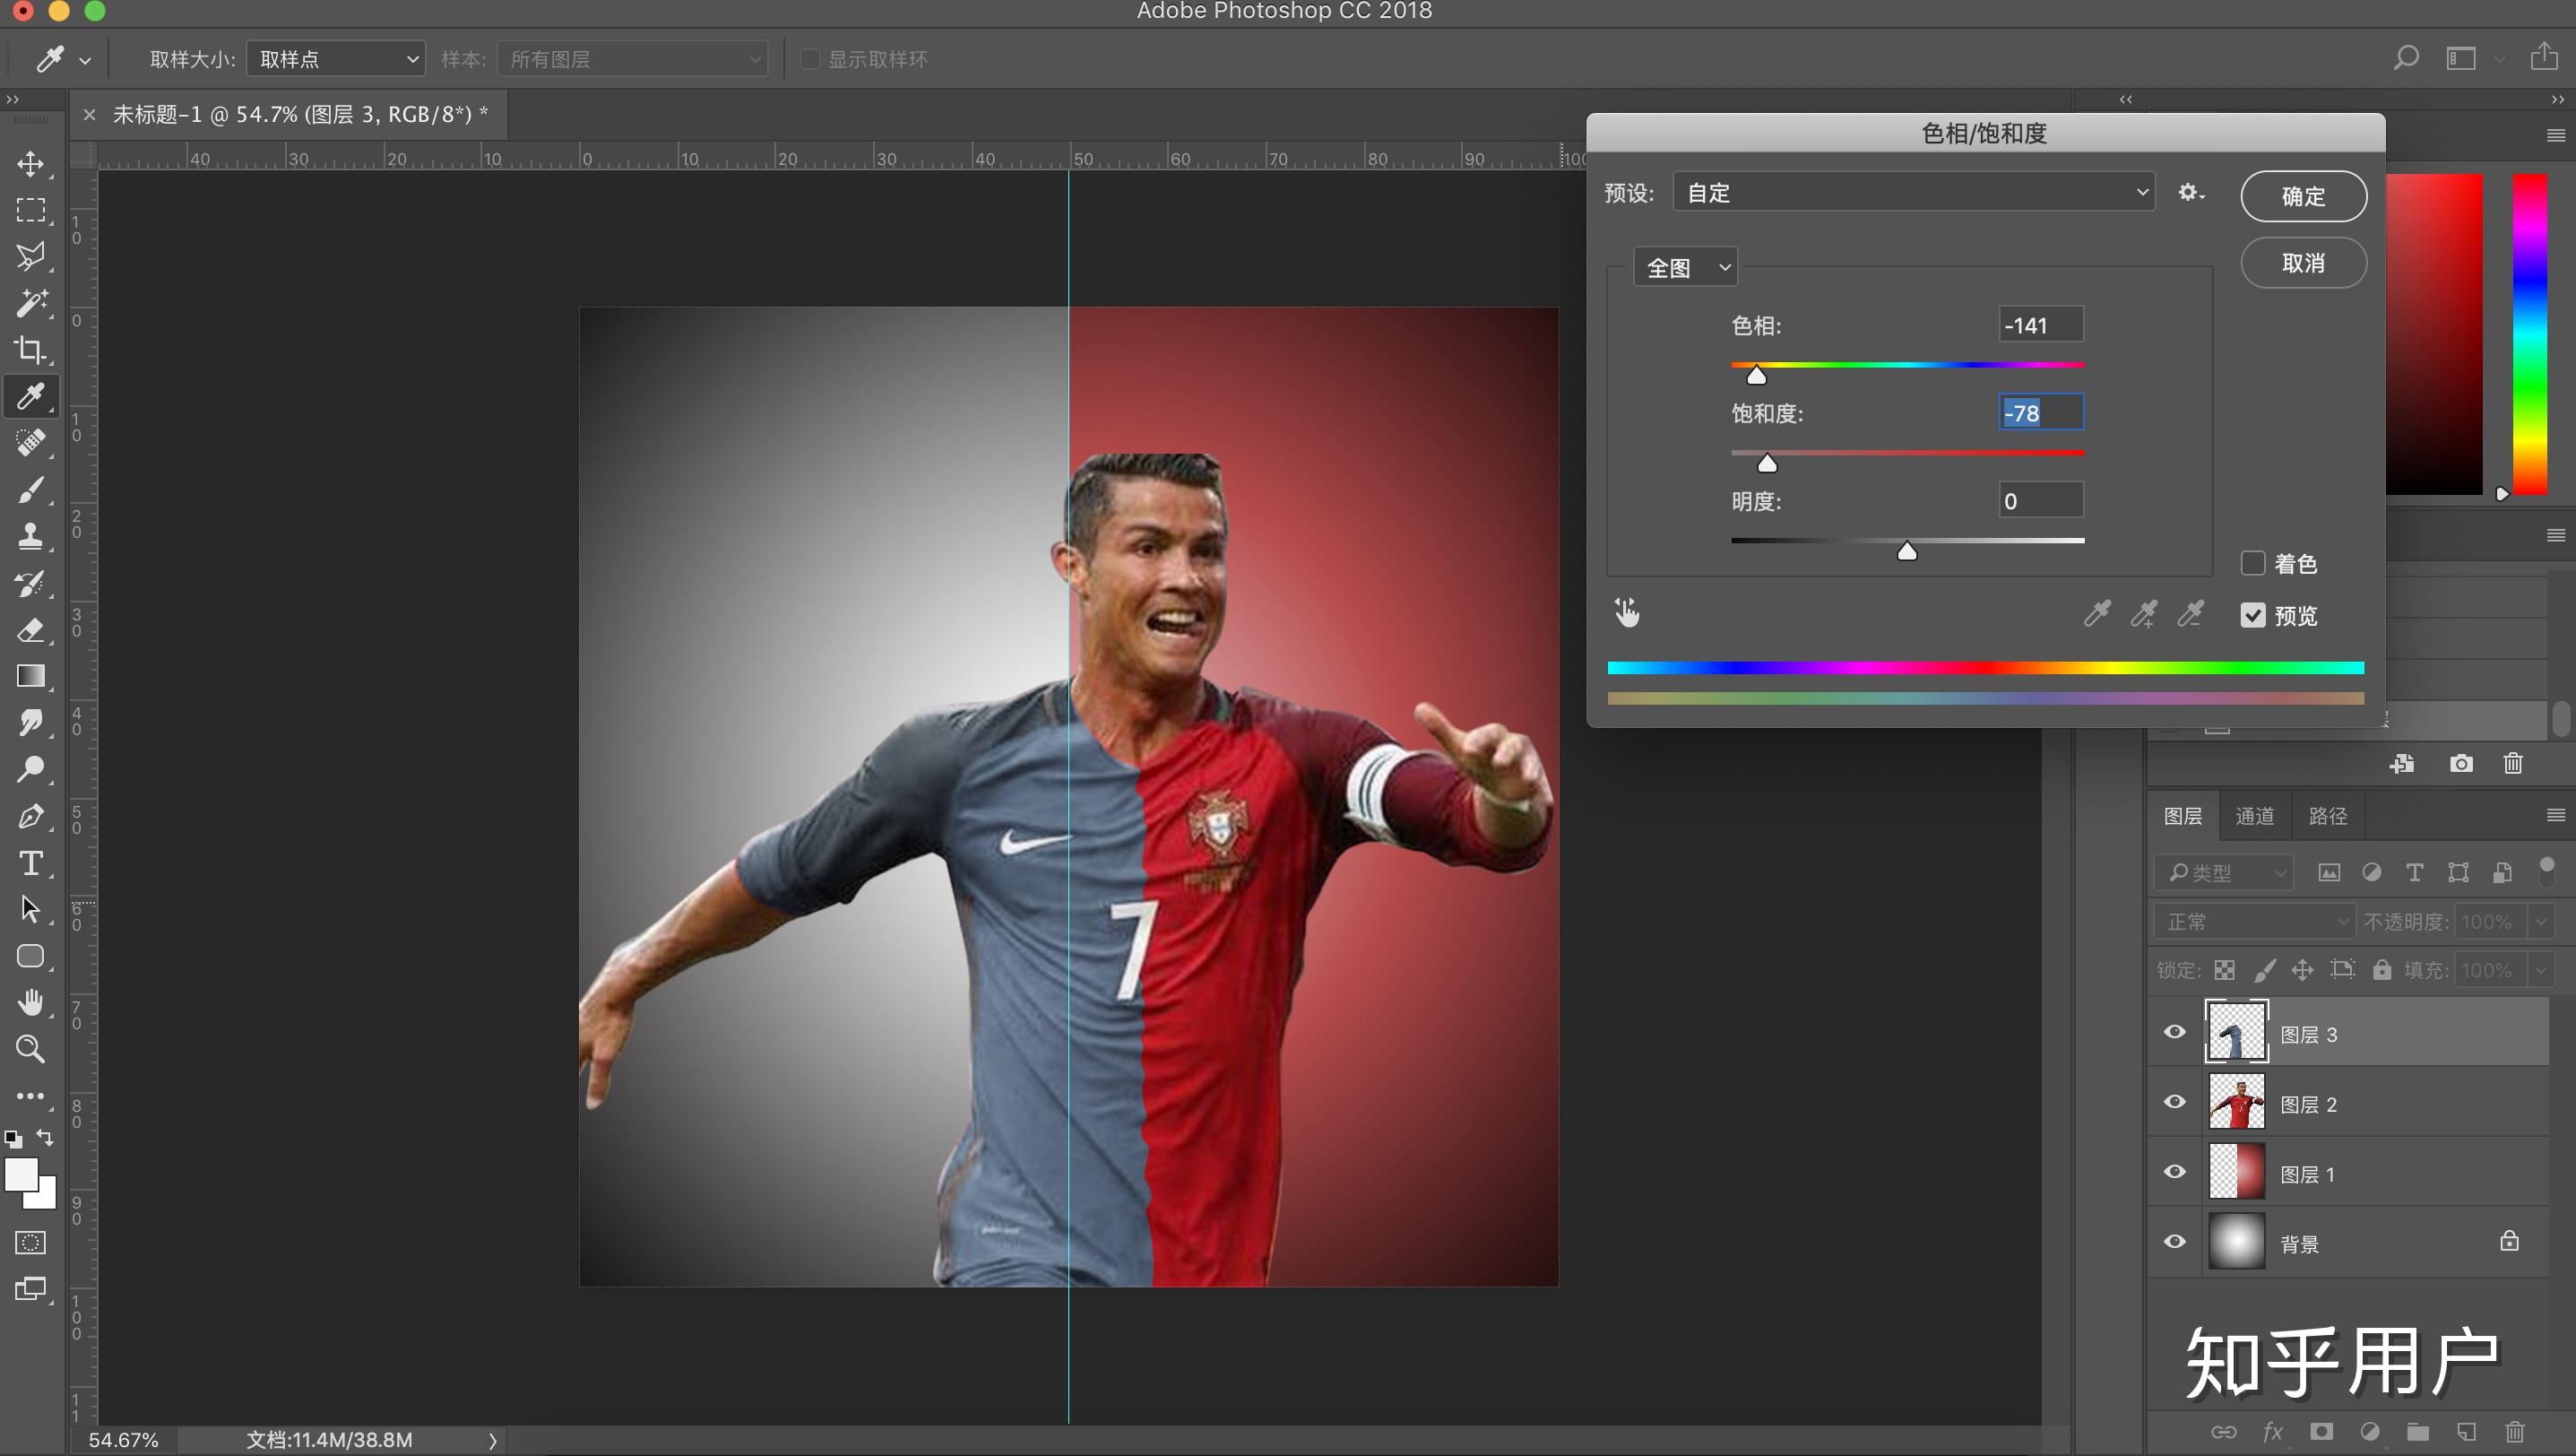2576x1456 pixels.
Task: Select the Zoom tool in toolbar
Action: [31, 1049]
